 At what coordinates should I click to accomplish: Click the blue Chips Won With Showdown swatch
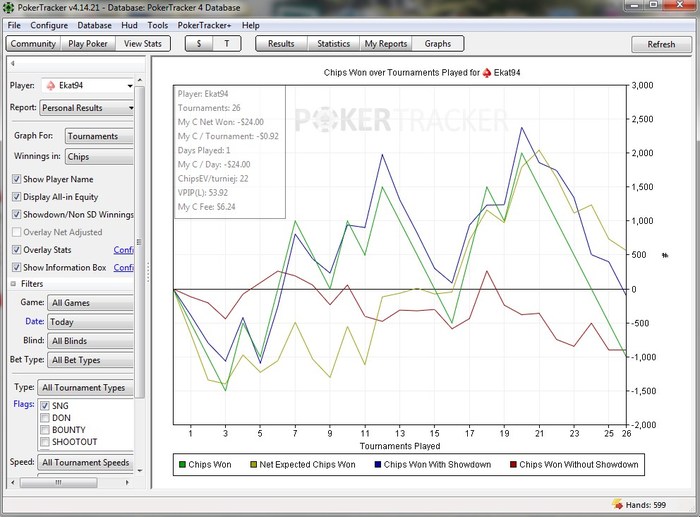pos(378,464)
